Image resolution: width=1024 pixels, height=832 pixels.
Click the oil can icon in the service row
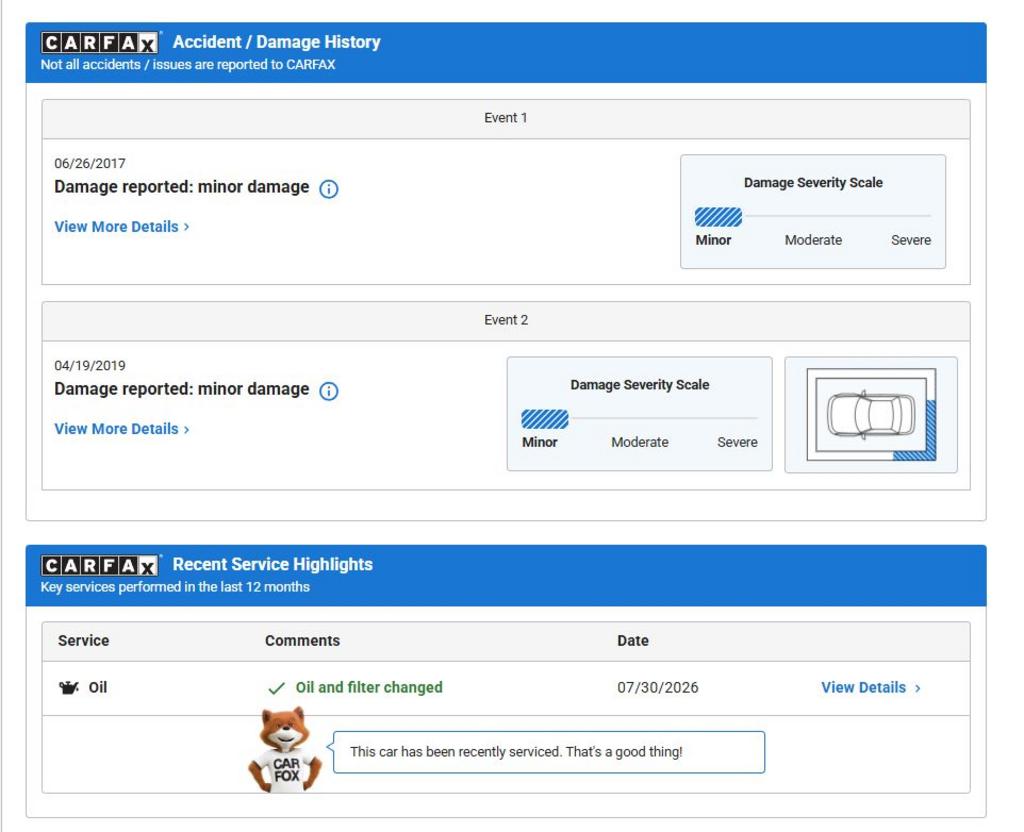[69, 688]
